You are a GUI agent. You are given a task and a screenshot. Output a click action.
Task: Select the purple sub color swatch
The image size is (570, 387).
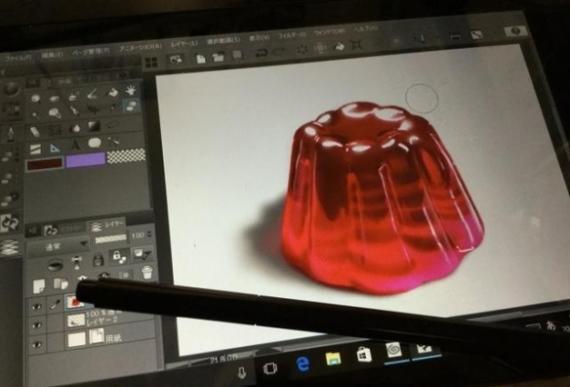(85, 160)
